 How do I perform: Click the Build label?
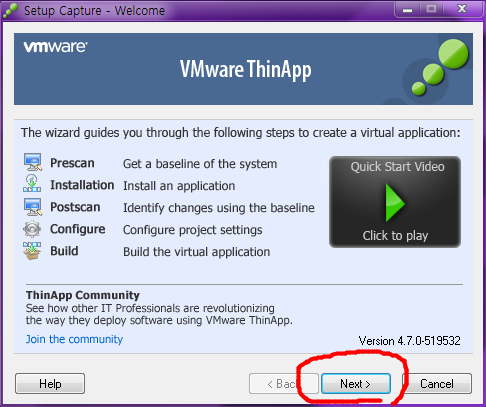coord(64,251)
